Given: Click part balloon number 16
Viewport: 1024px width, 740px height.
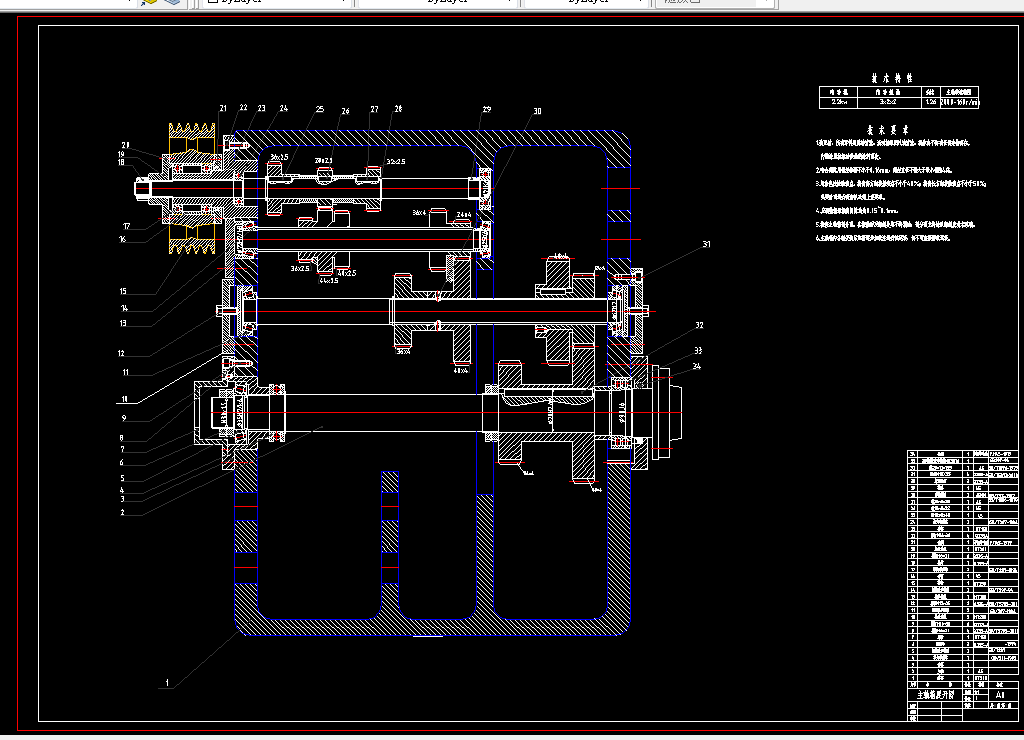Looking at the screenshot, I should (x=122, y=240).
